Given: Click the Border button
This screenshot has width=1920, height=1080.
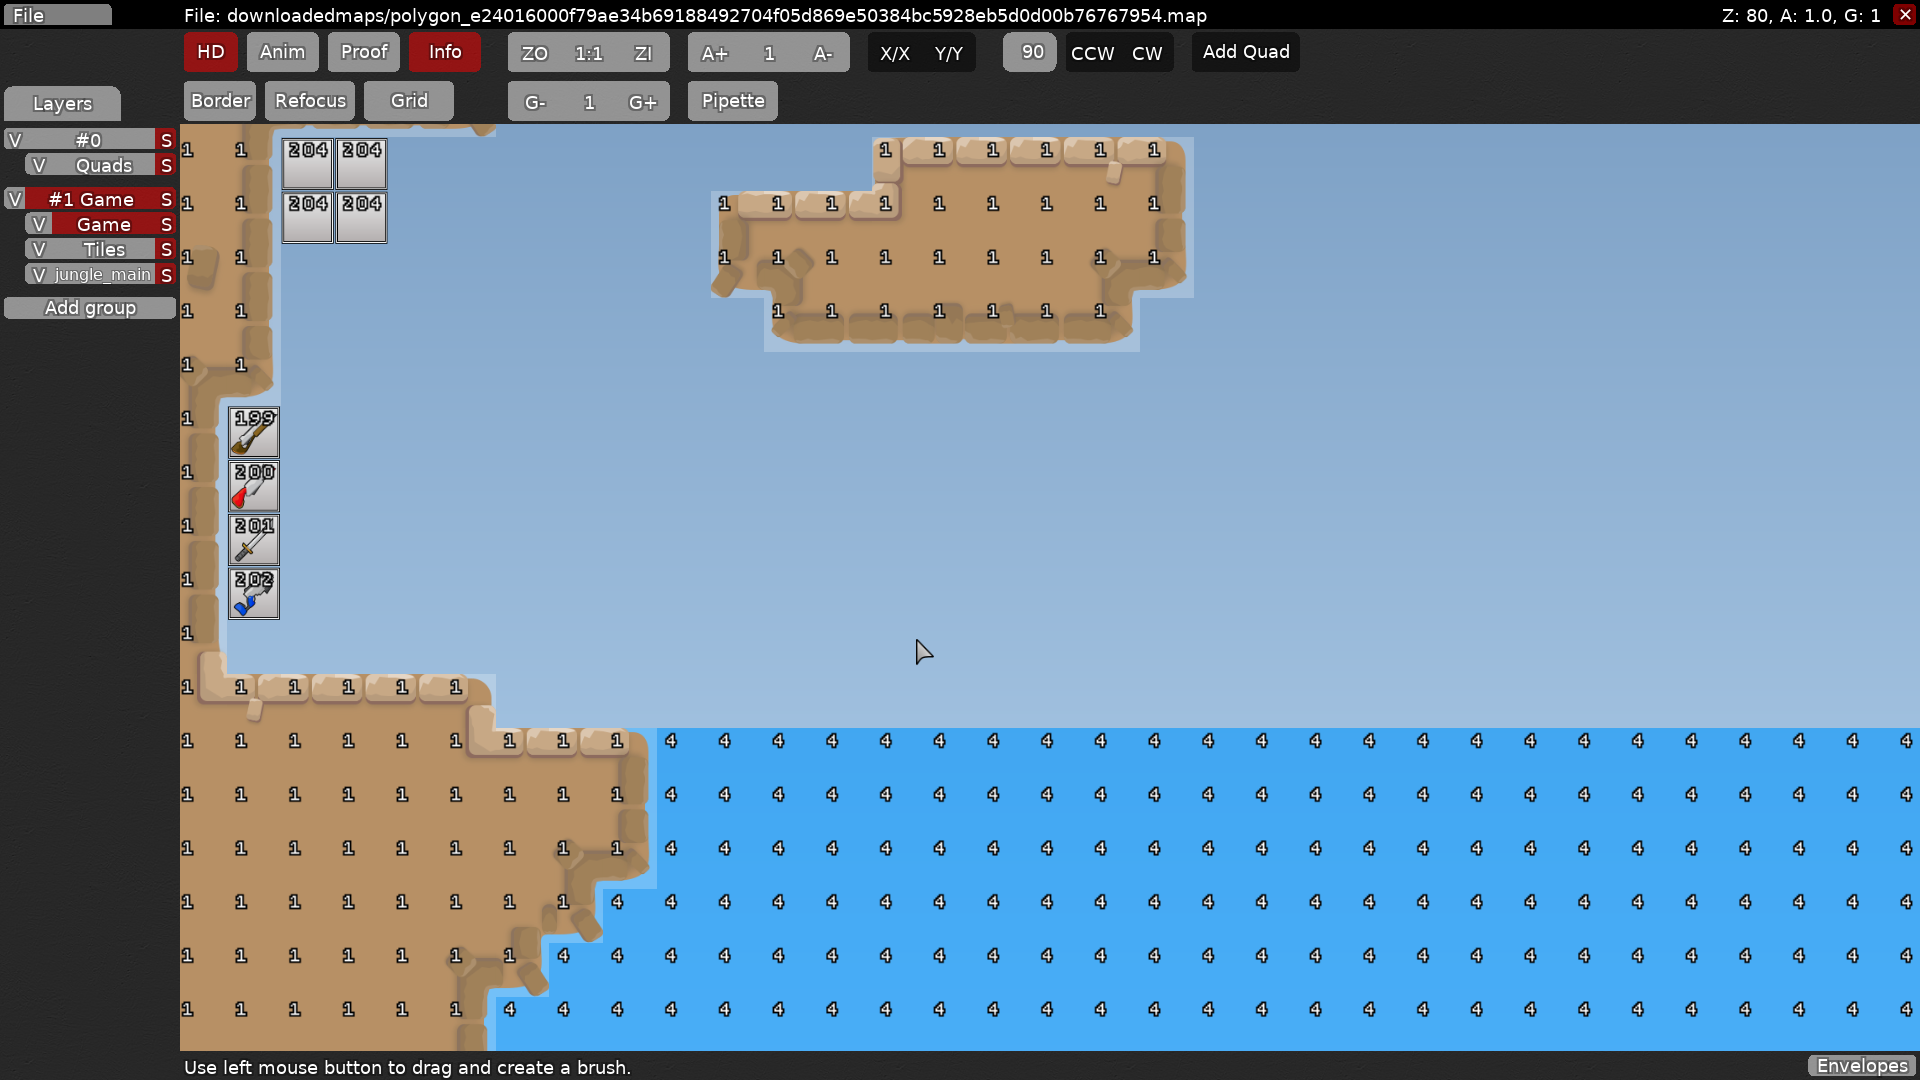Looking at the screenshot, I should click(220, 101).
